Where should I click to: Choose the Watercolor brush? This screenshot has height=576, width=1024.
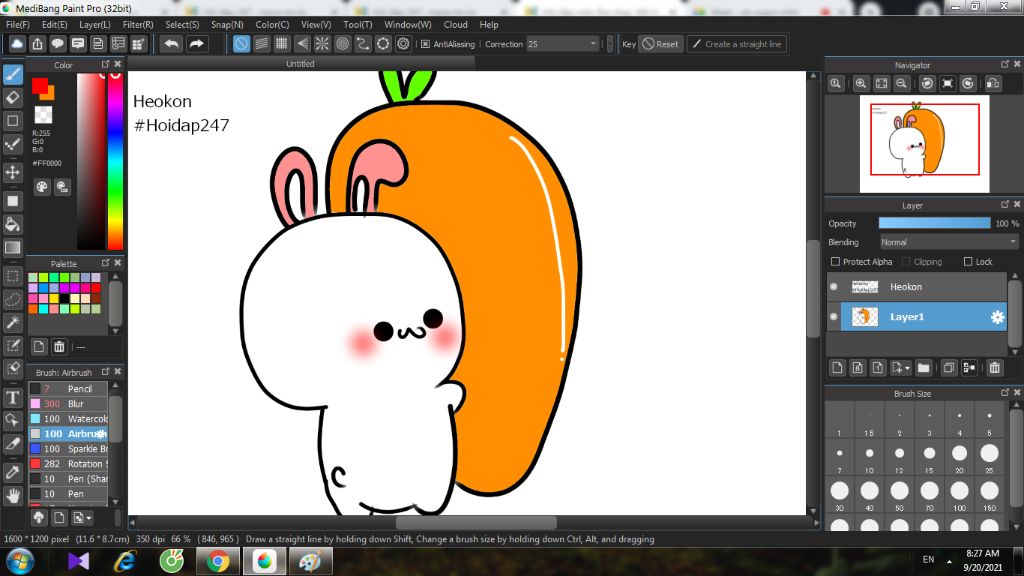pyautogui.click(x=68, y=419)
